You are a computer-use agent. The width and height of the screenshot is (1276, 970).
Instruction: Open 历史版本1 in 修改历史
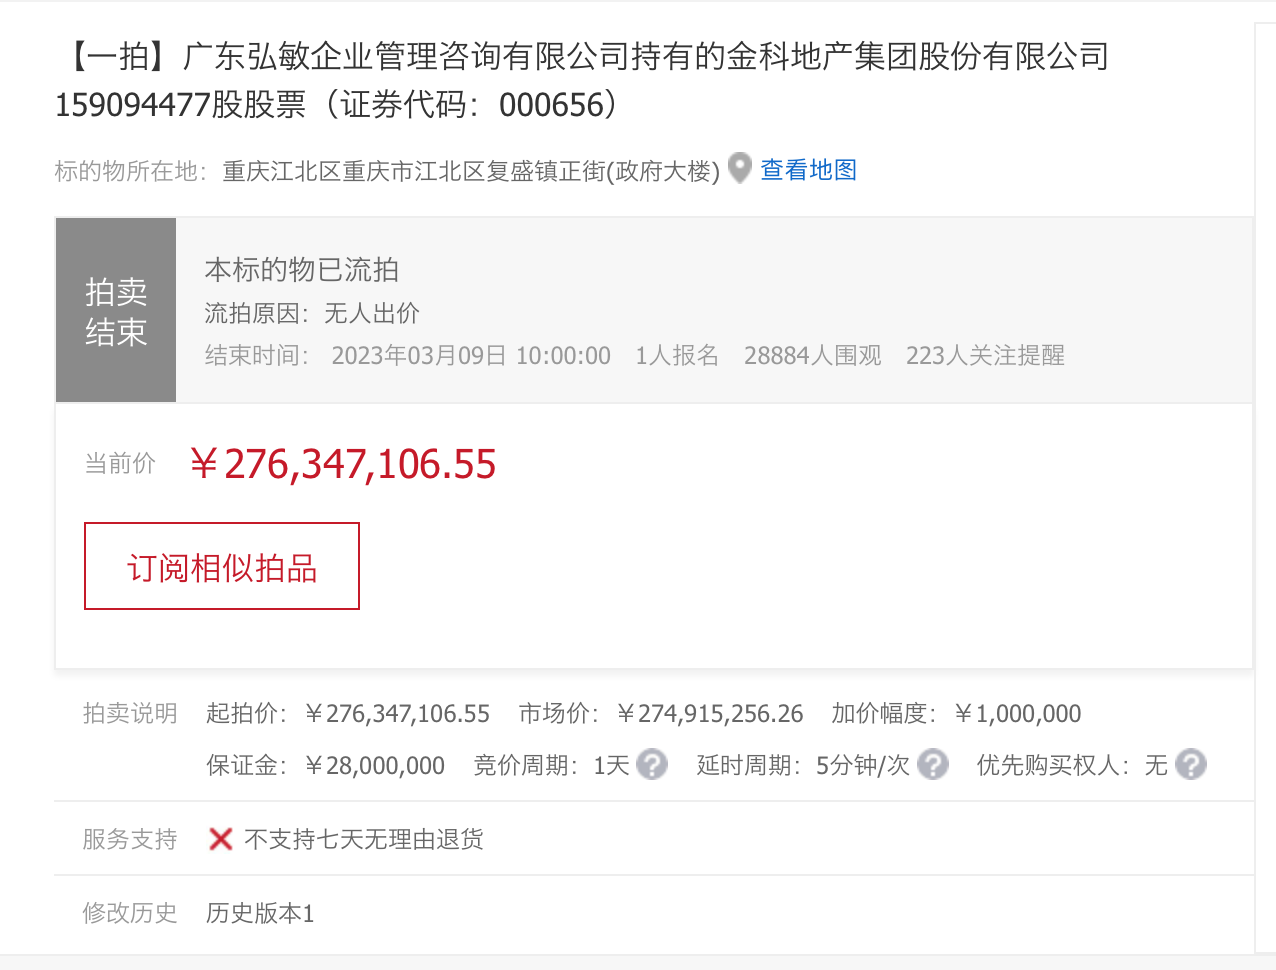(x=260, y=913)
